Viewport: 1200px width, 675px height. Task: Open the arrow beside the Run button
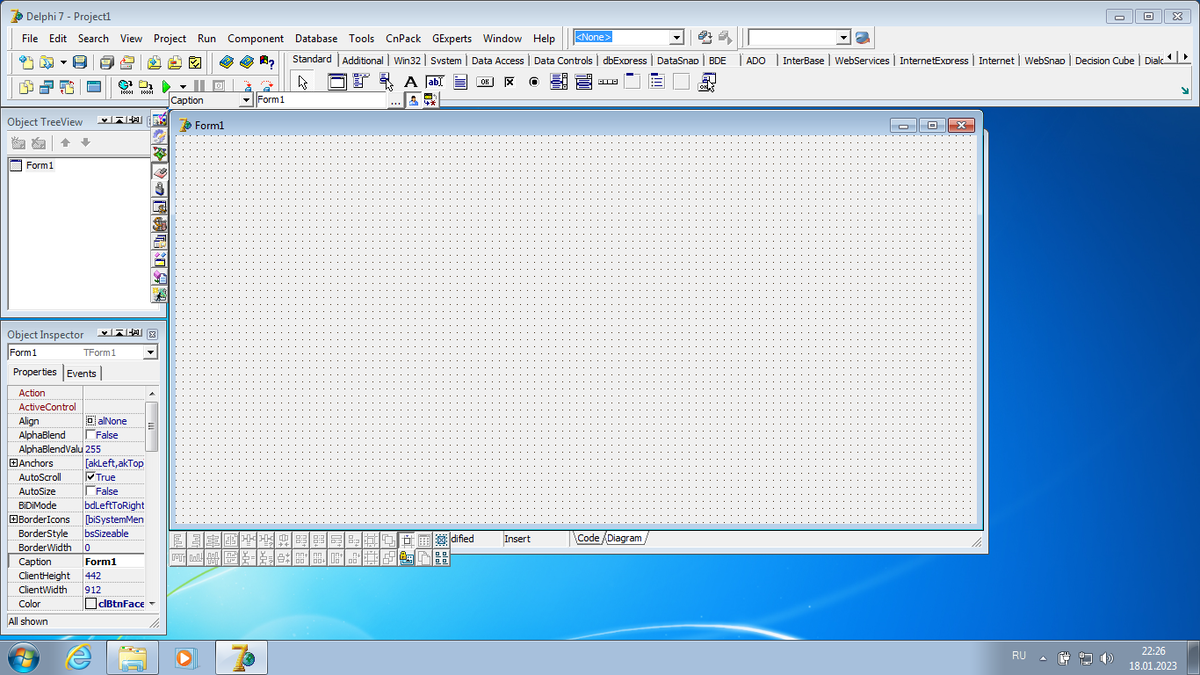point(182,87)
